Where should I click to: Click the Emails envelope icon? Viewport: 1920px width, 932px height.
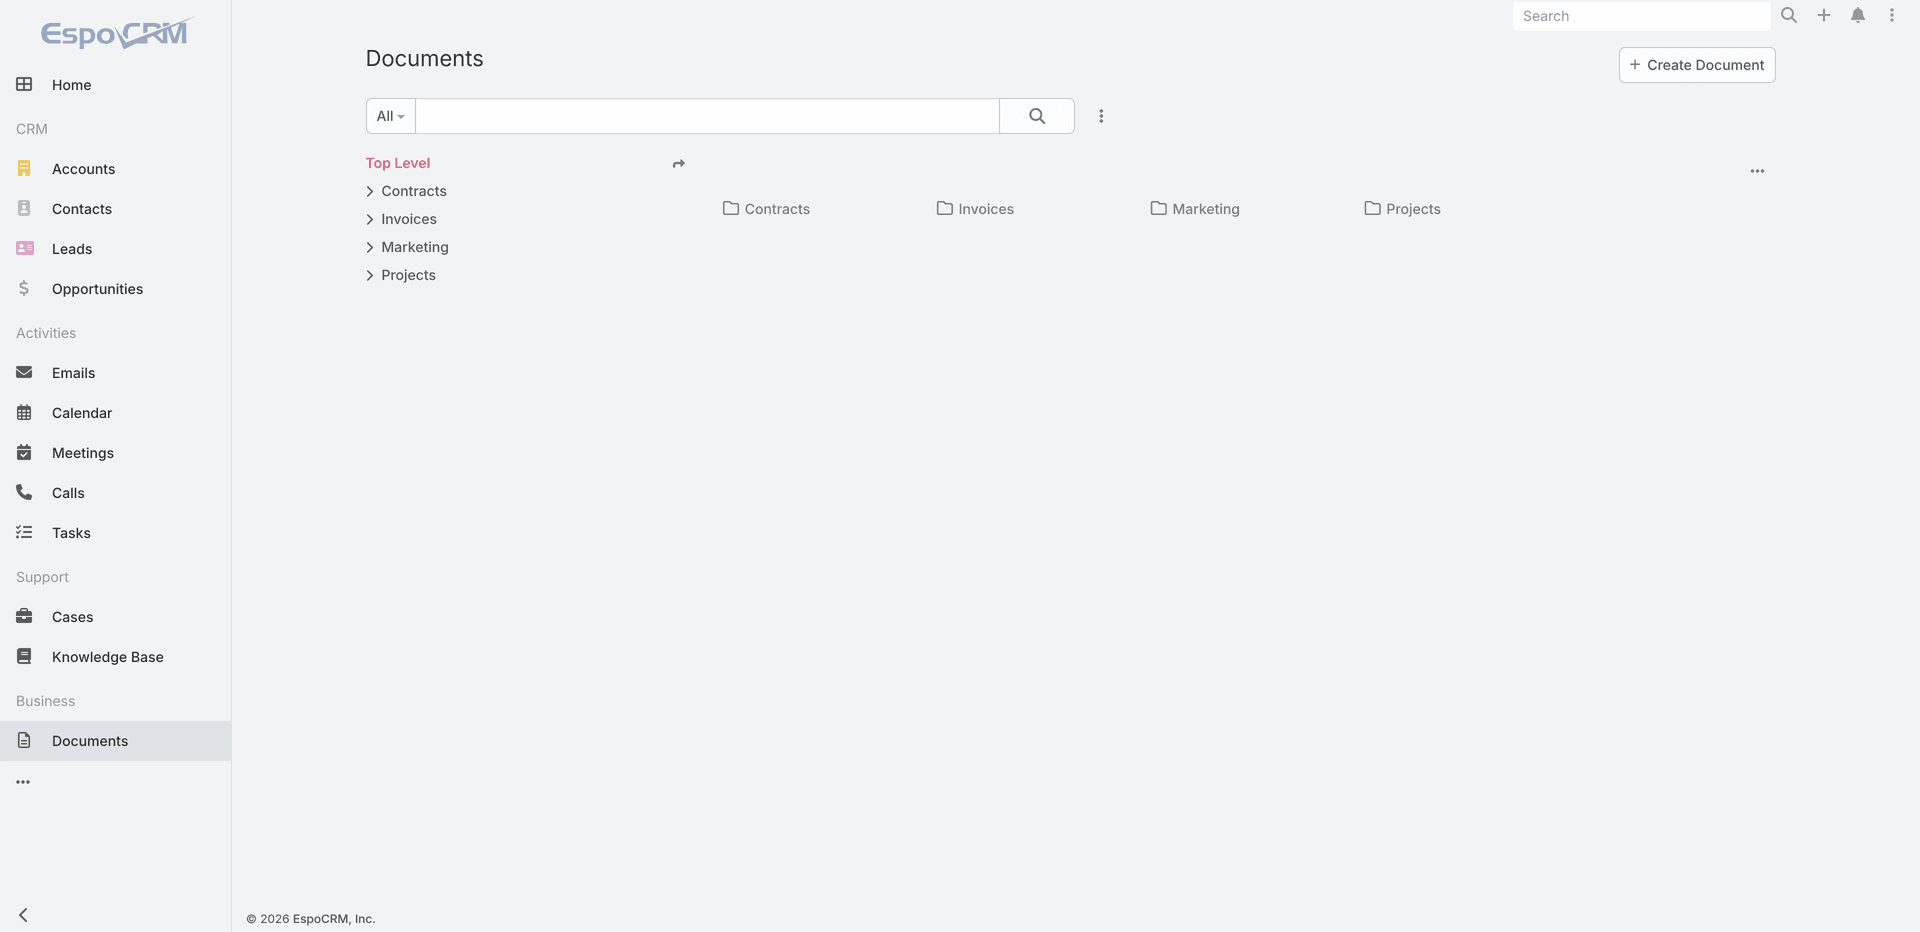tap(24, 372)
